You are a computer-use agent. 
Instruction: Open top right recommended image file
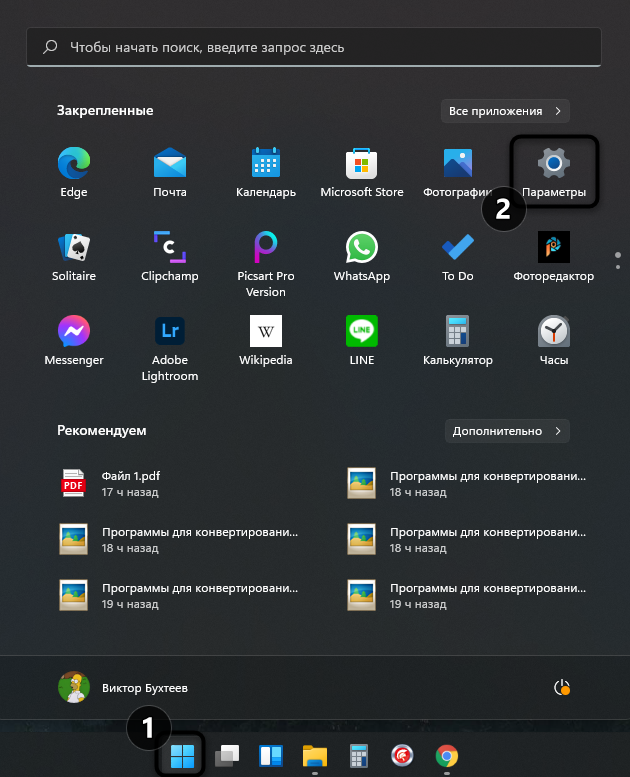[x=466, y=484]
